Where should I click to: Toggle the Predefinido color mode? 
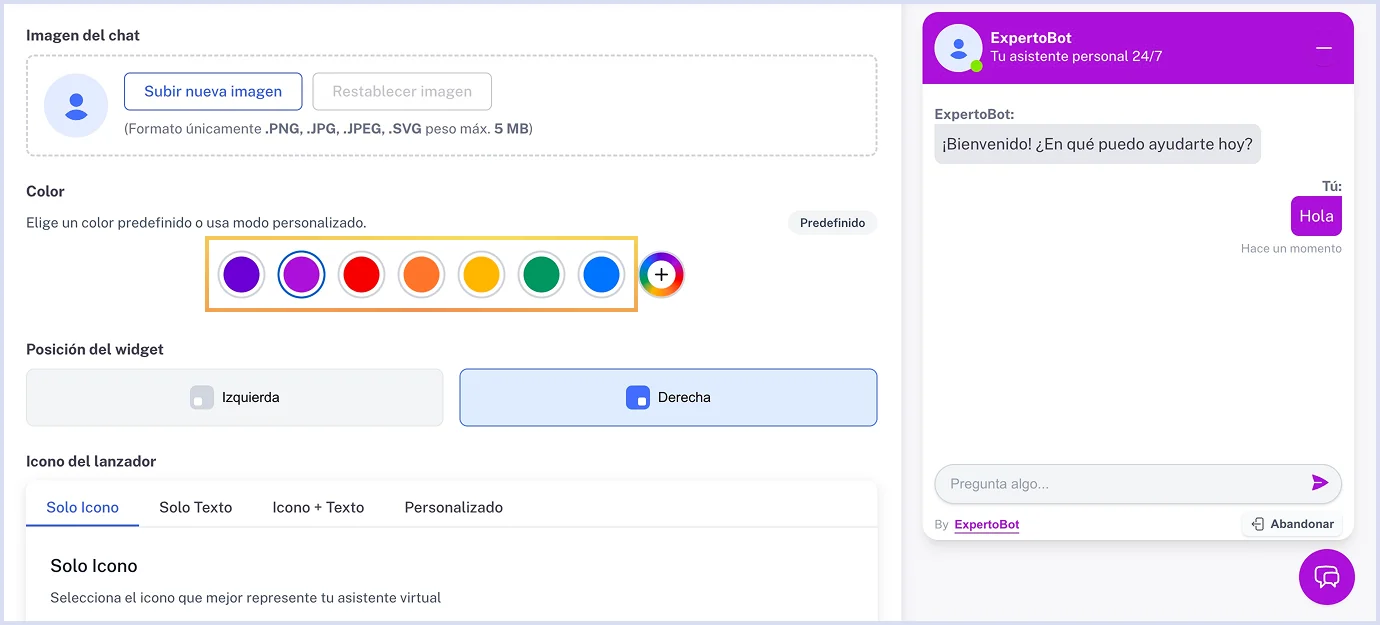click(x=832, y=222)
